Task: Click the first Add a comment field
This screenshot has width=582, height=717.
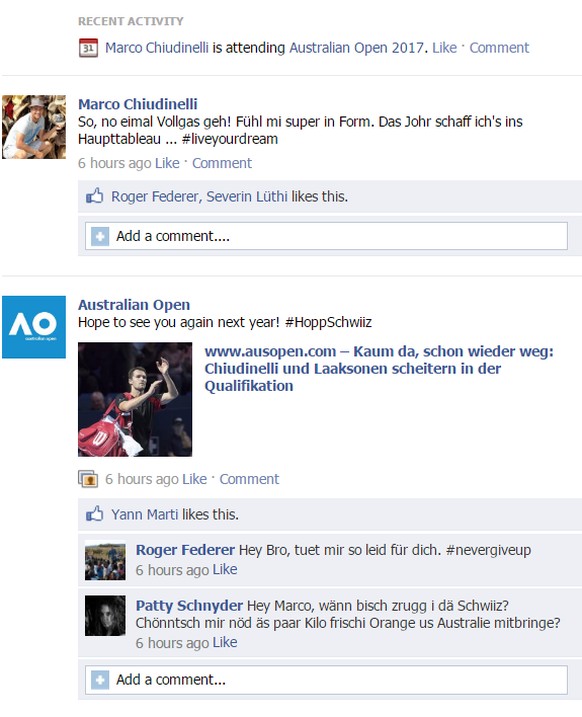Action: pyautogui.click(x=326, y=236)
